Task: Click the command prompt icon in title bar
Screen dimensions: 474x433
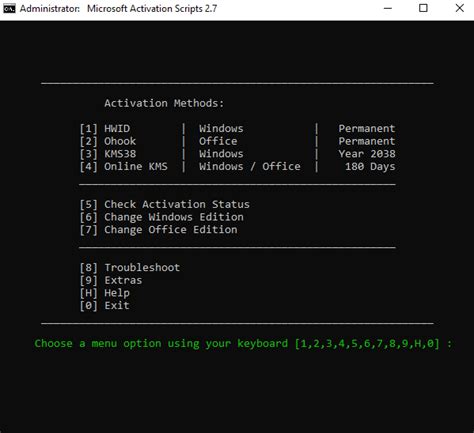Action: pos(9,8)
